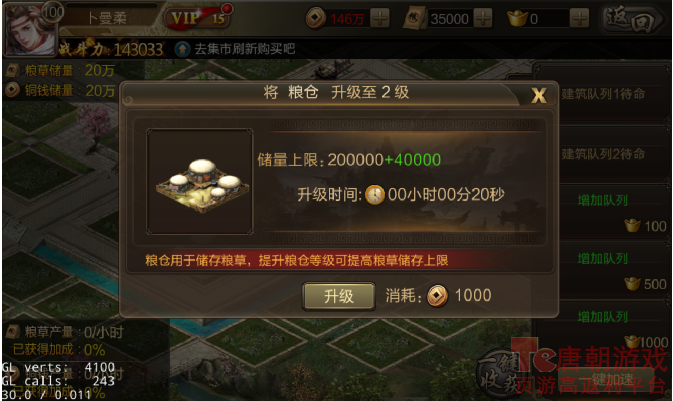Click the 粮草储量 storage indicator

click(60, 70)
